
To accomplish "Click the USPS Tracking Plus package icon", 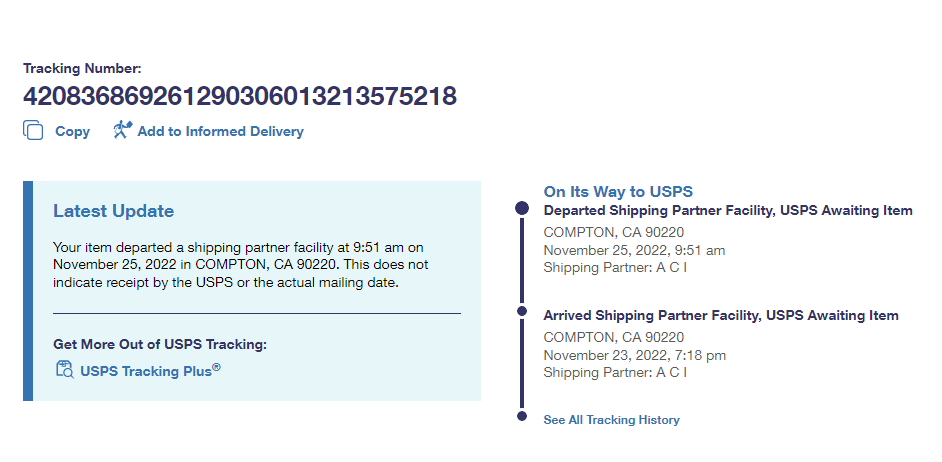I will (64, 371).
